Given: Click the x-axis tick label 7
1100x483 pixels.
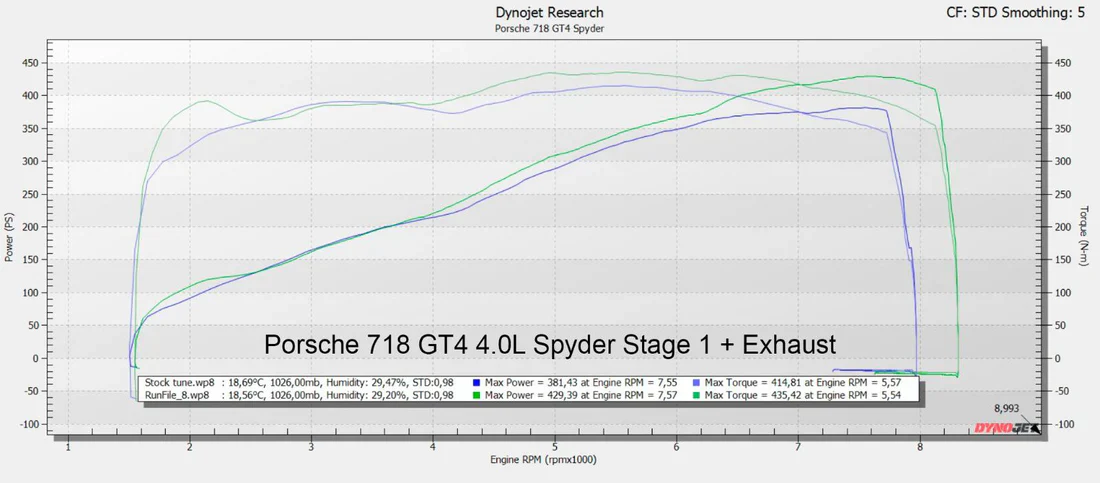Looking at the screenshot, I should (x=798, y=446).
